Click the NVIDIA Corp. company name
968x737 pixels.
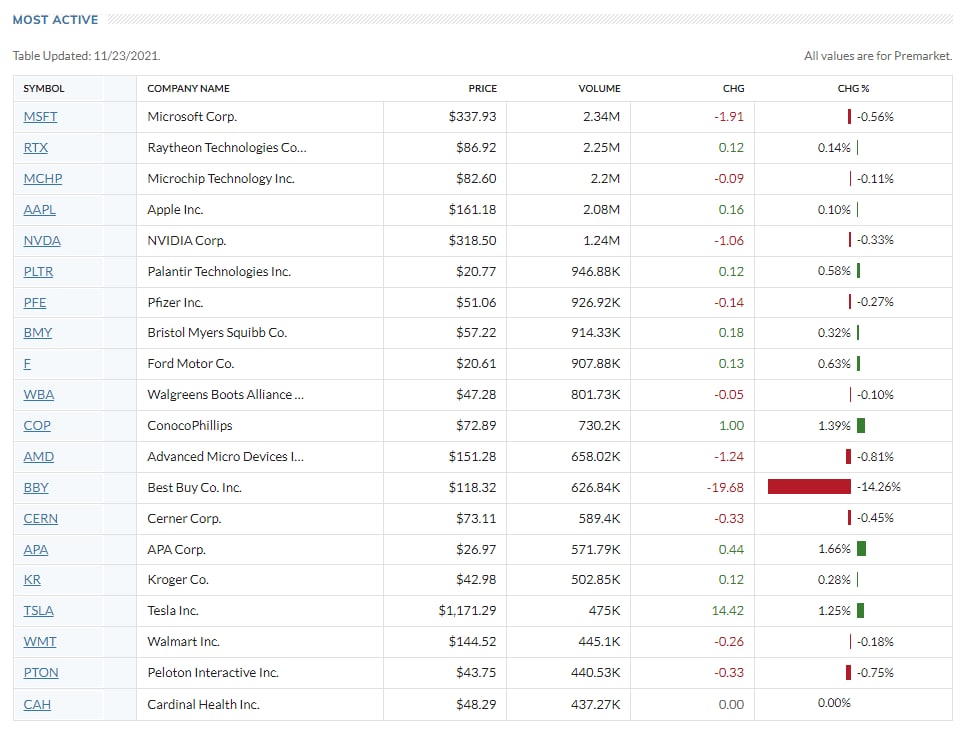186,240
